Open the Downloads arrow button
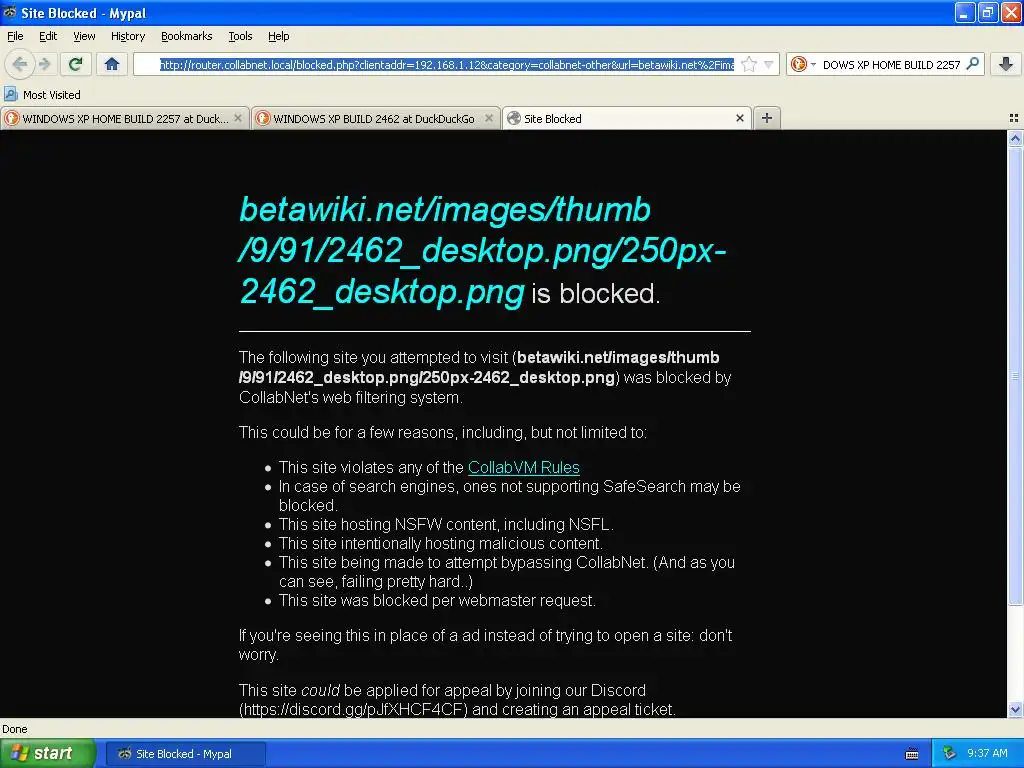Image resolution: width=1024 pixels, height=768 pixels. coord(1006,64)
